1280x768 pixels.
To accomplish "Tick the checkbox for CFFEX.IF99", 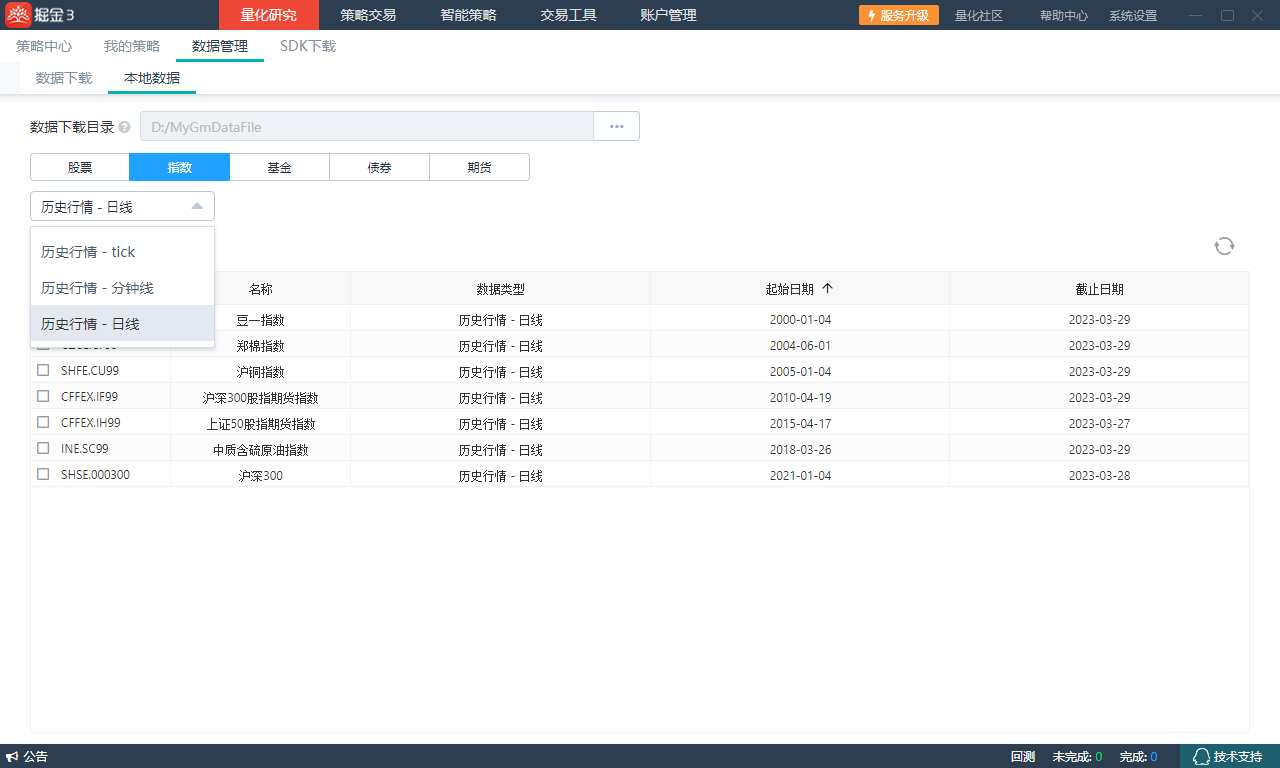I will pyautogui.click(x=43, y=396).
